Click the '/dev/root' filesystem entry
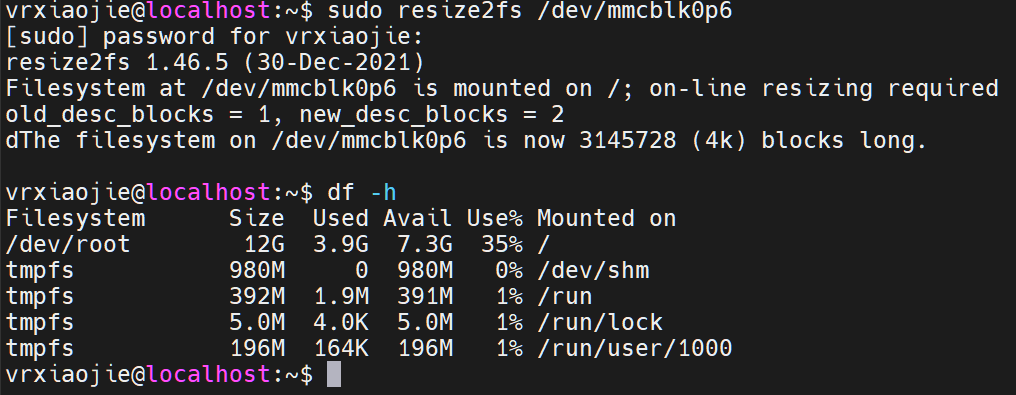Screen dimensions: 1016x395 (68, 244)
